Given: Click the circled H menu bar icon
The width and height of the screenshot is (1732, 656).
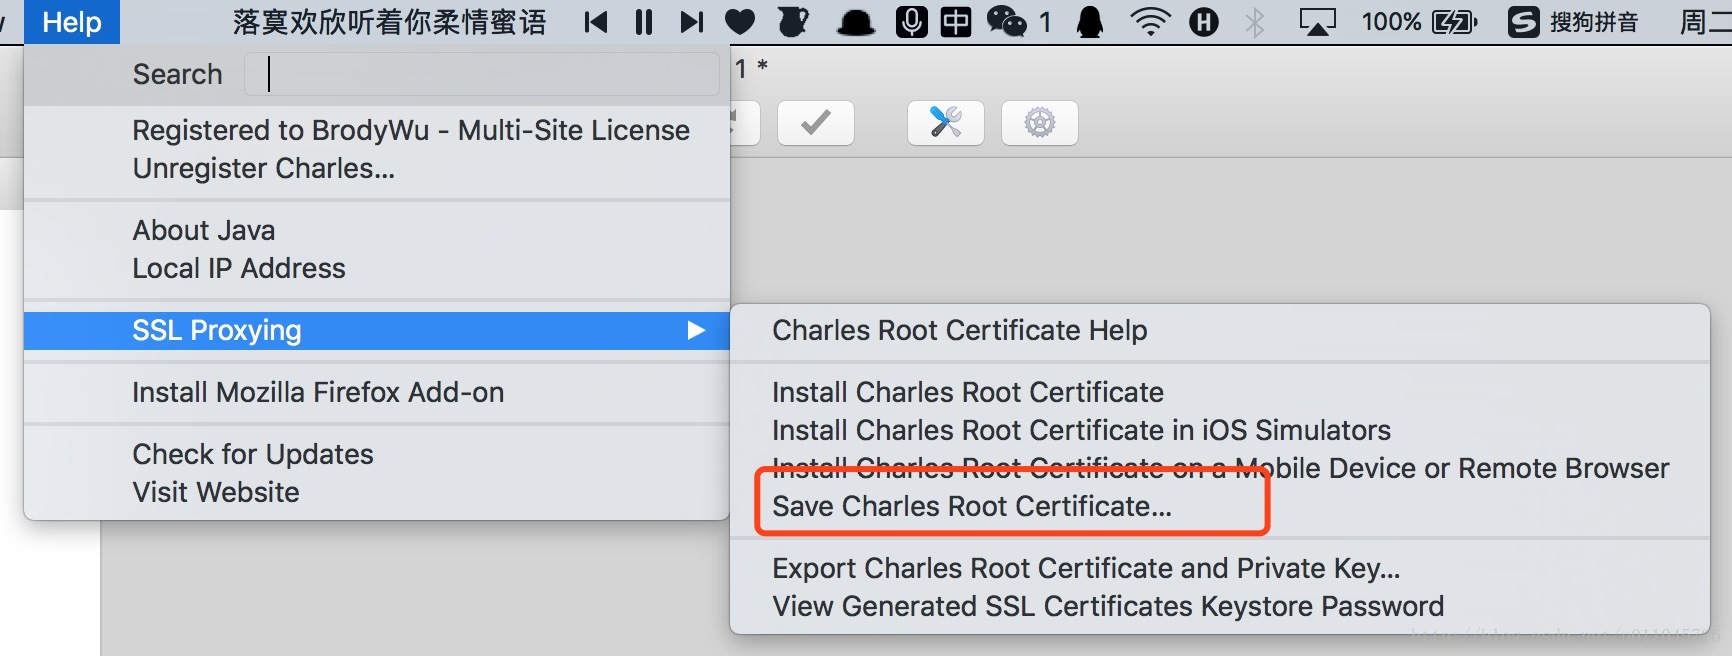Looking at the screenshot, I should coord(1204,22).
